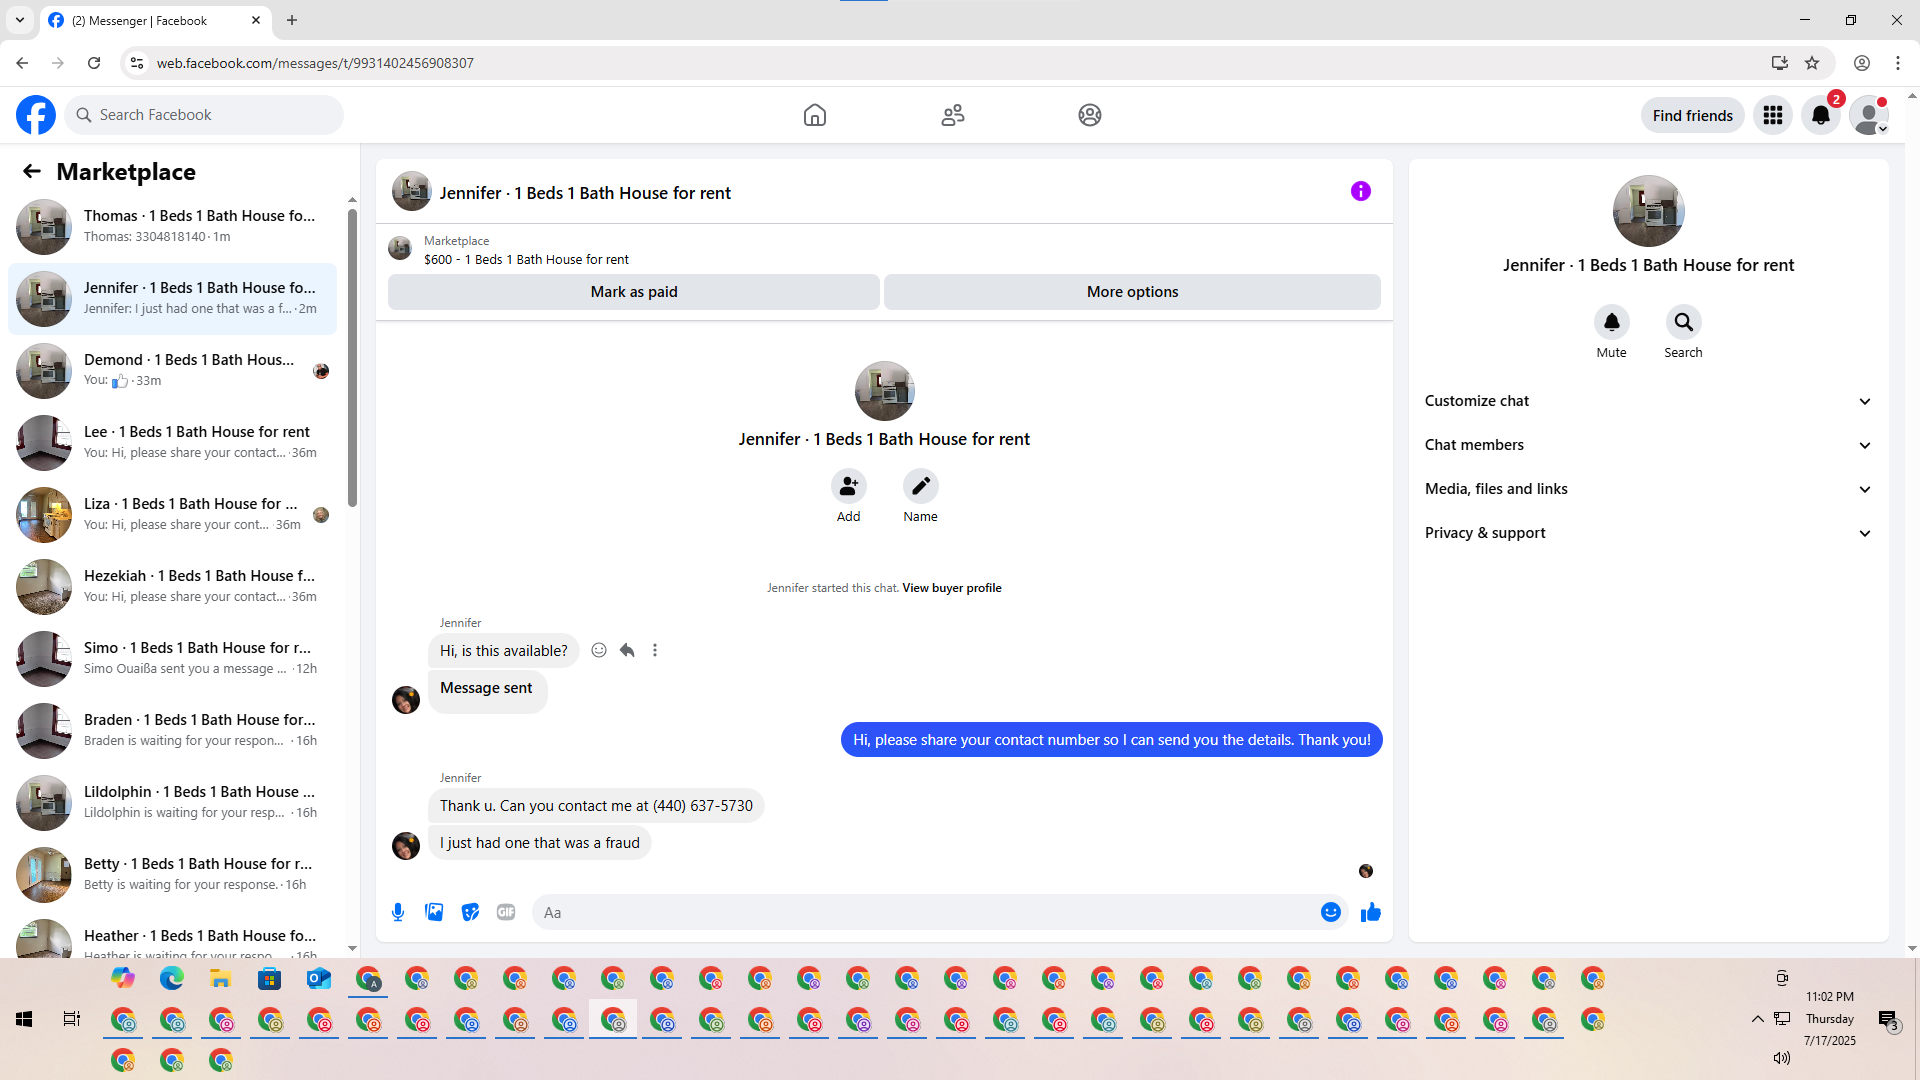
Task: Expand Customize chat section
Action: [x=1648, y=401]
